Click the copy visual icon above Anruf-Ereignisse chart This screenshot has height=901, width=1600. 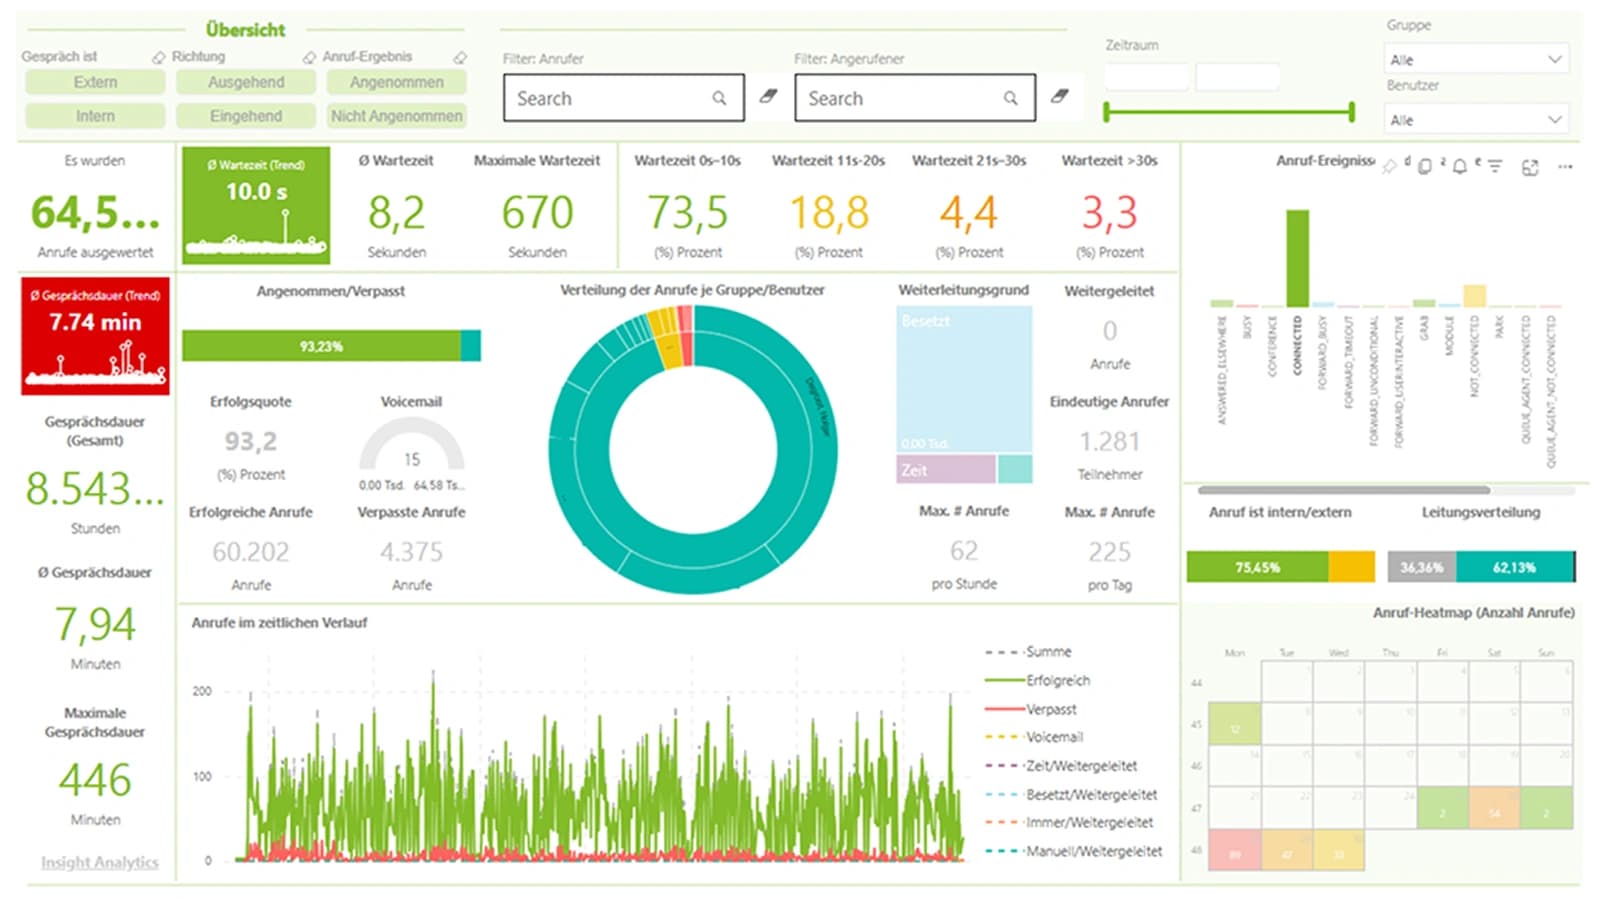[x=1425, y=166]
